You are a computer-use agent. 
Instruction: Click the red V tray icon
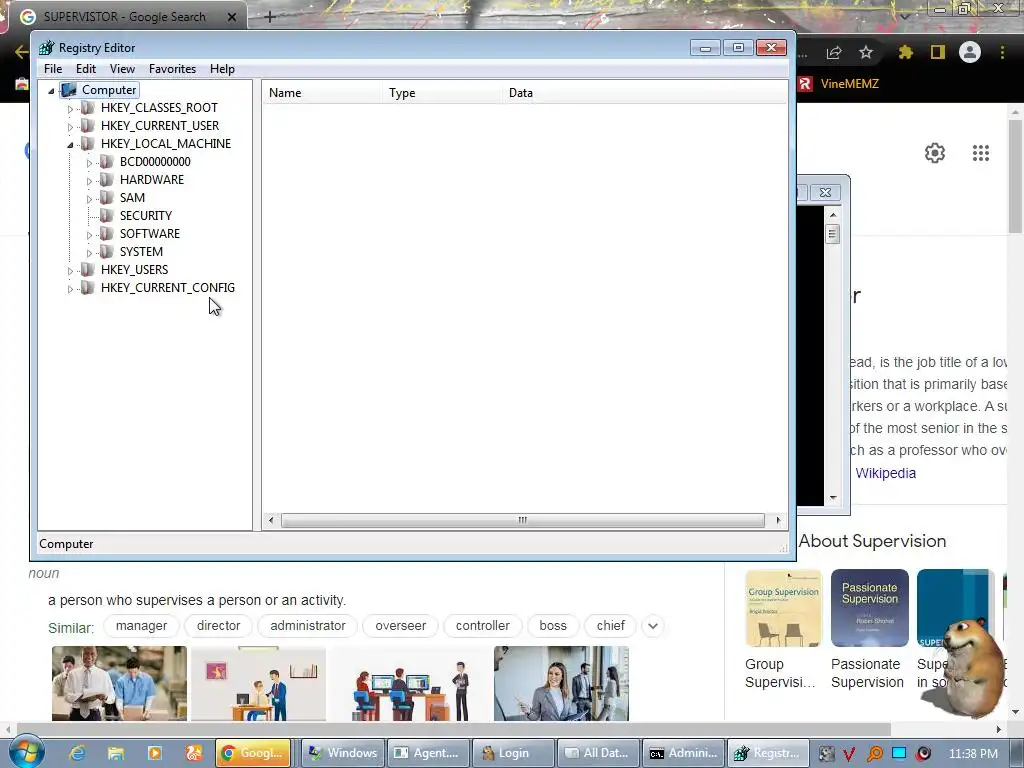849,754
